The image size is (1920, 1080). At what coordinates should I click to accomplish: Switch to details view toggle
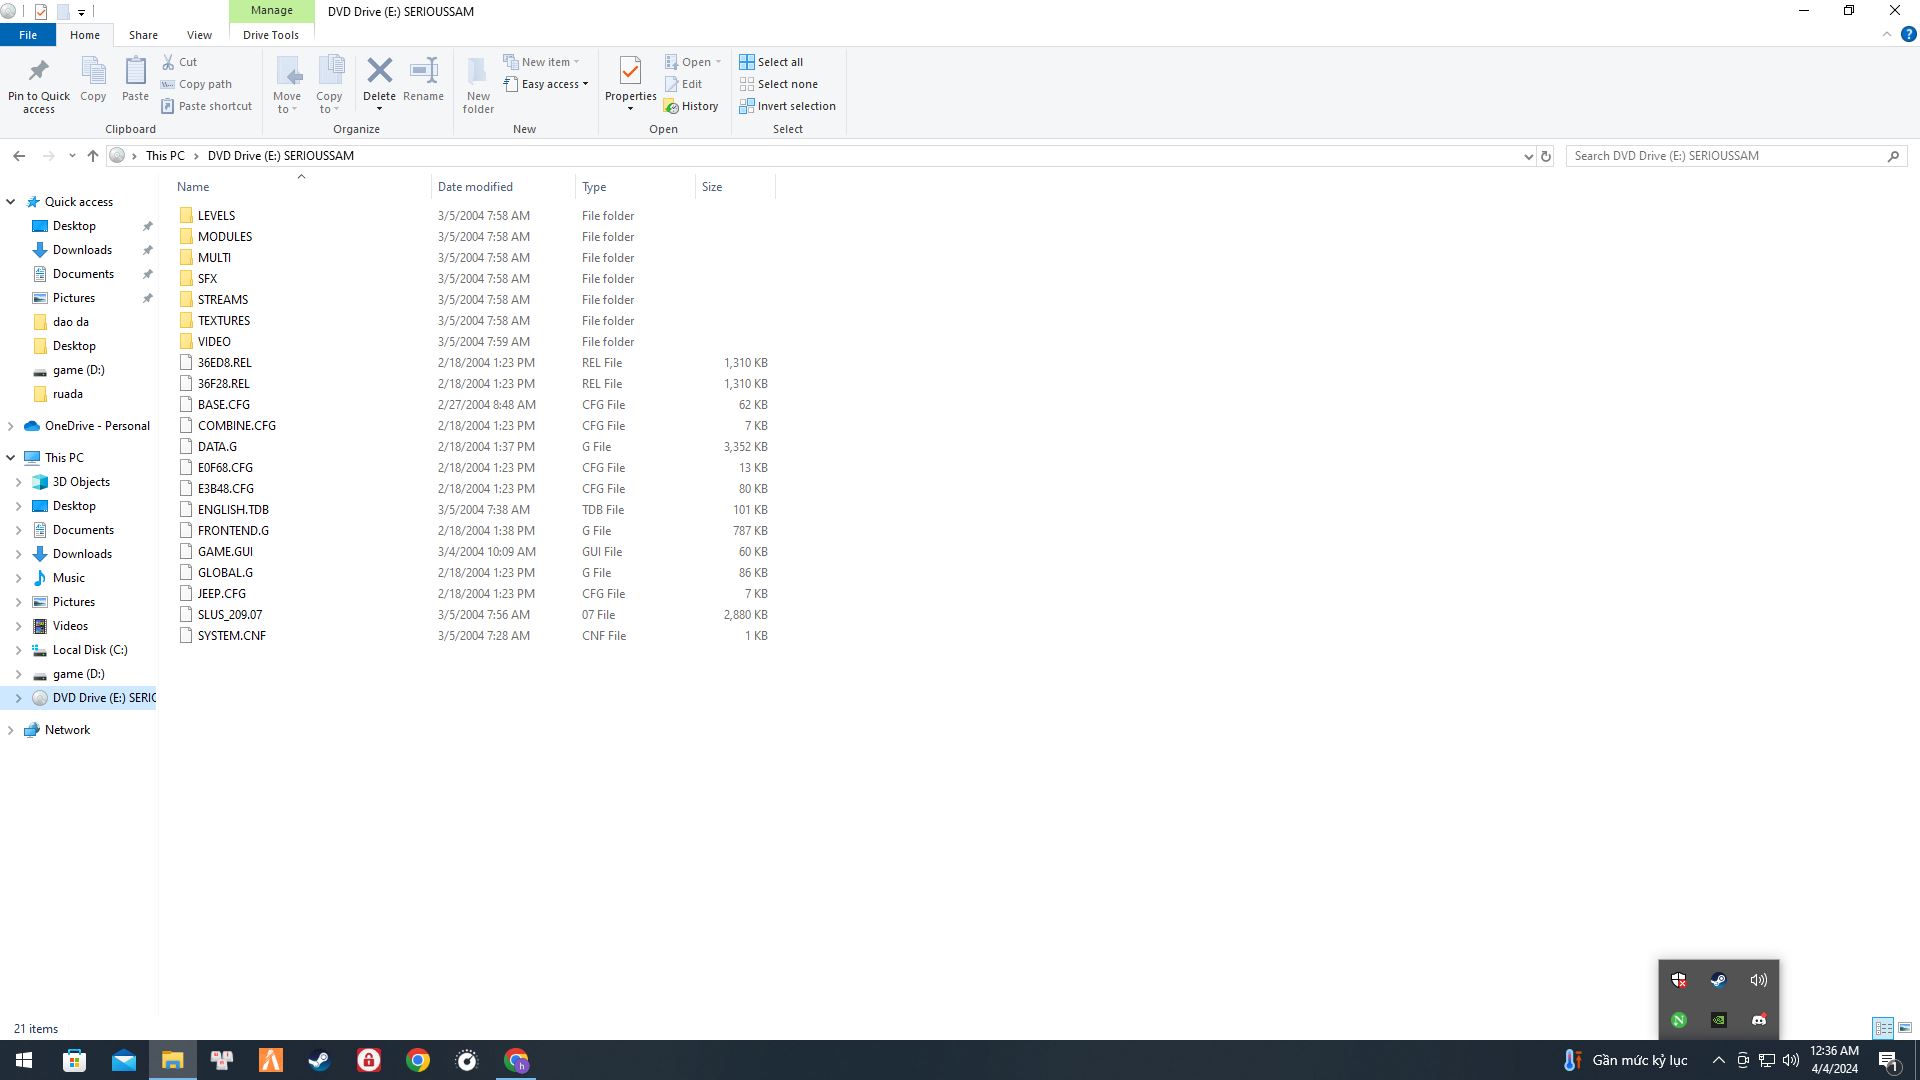(1883, 1028)
